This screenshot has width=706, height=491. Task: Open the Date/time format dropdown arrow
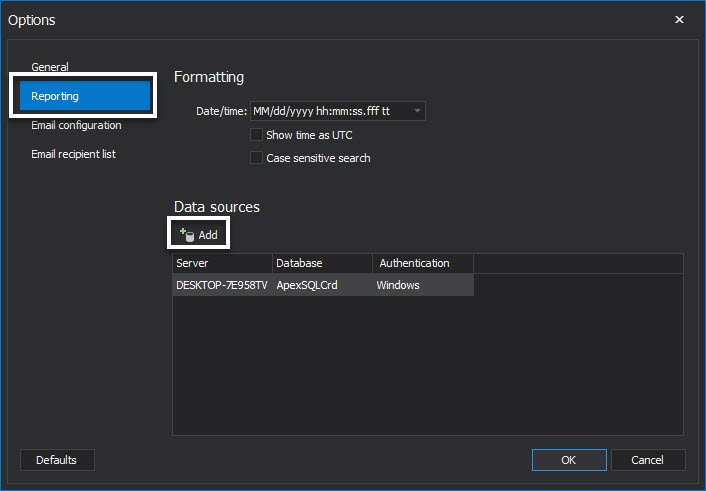click(417, 111)
